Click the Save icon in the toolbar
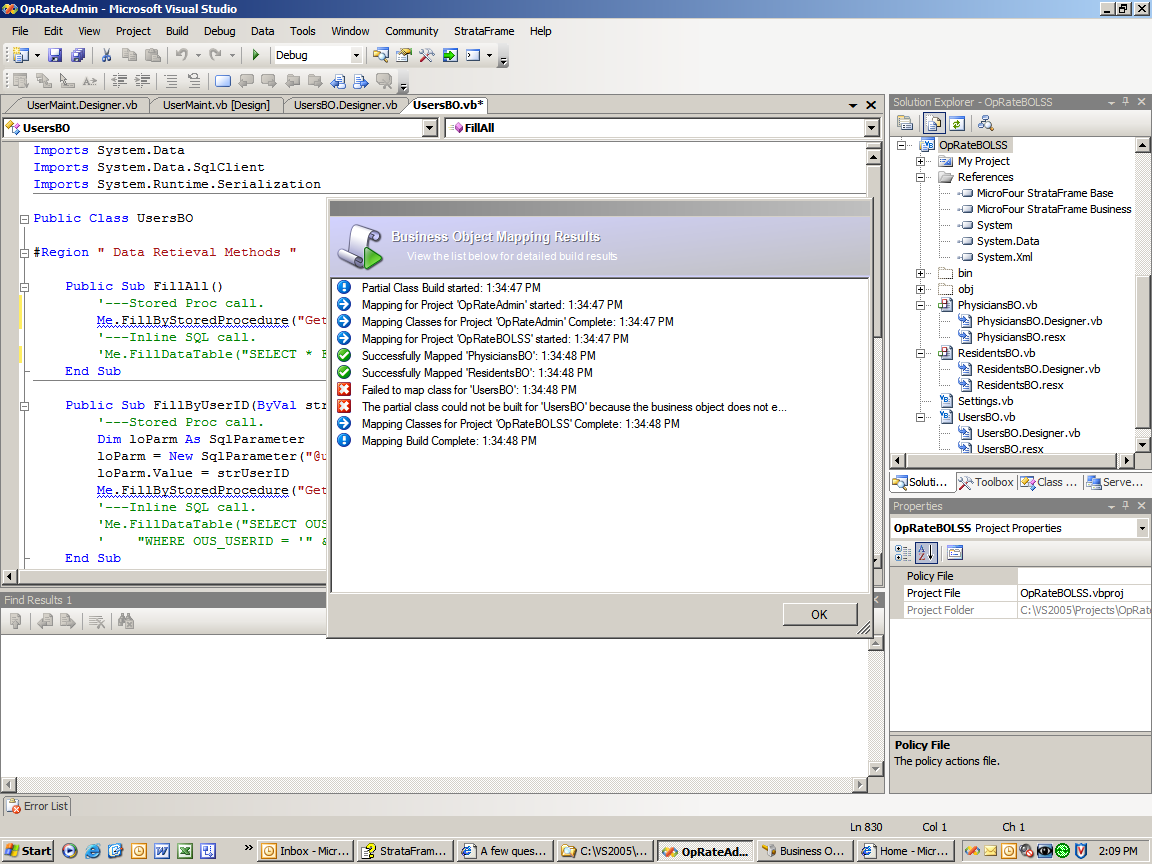Screen dimensions: 1152x864 [x=55, y=56]
